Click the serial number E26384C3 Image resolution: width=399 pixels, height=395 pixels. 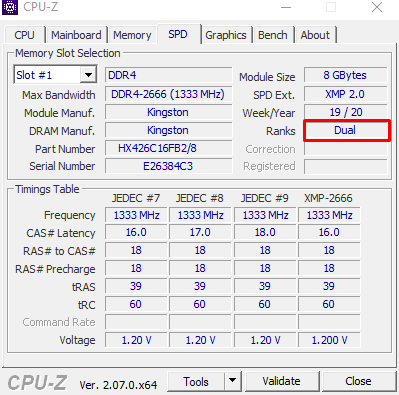coord(168,166)
